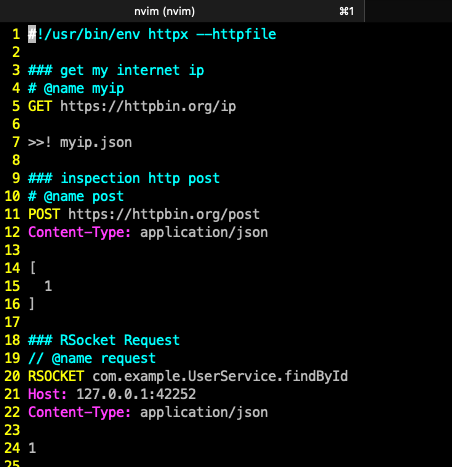Viewport: 452px width, 467px height.
Task: Click the Host header label on line 21
Action: click(48, 394)
